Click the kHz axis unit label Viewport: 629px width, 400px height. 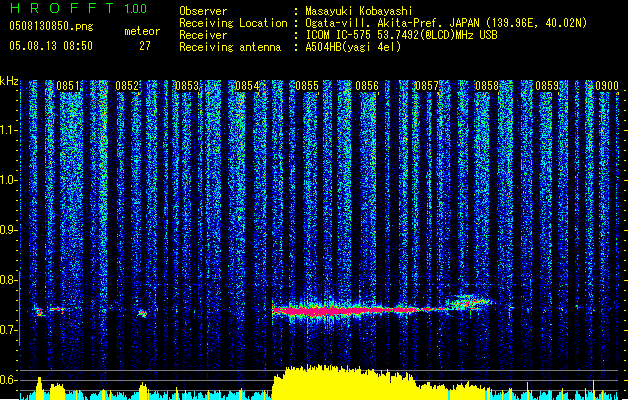pos(9,81)
